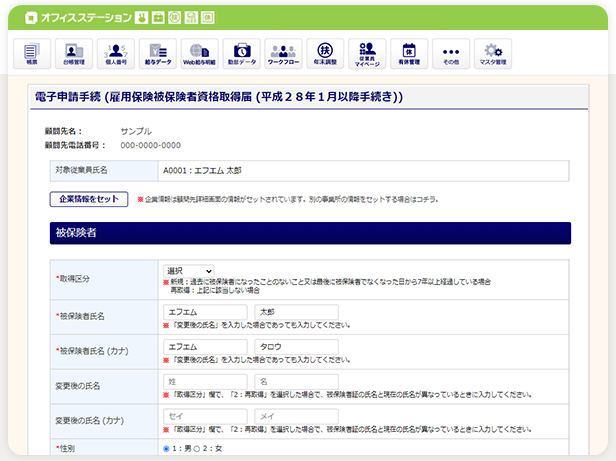Image resolution: width=616 pixels, height=461 pixels.
Task: Click 被保険者氏名 given name field 太郎
Action: pos(297,312)
